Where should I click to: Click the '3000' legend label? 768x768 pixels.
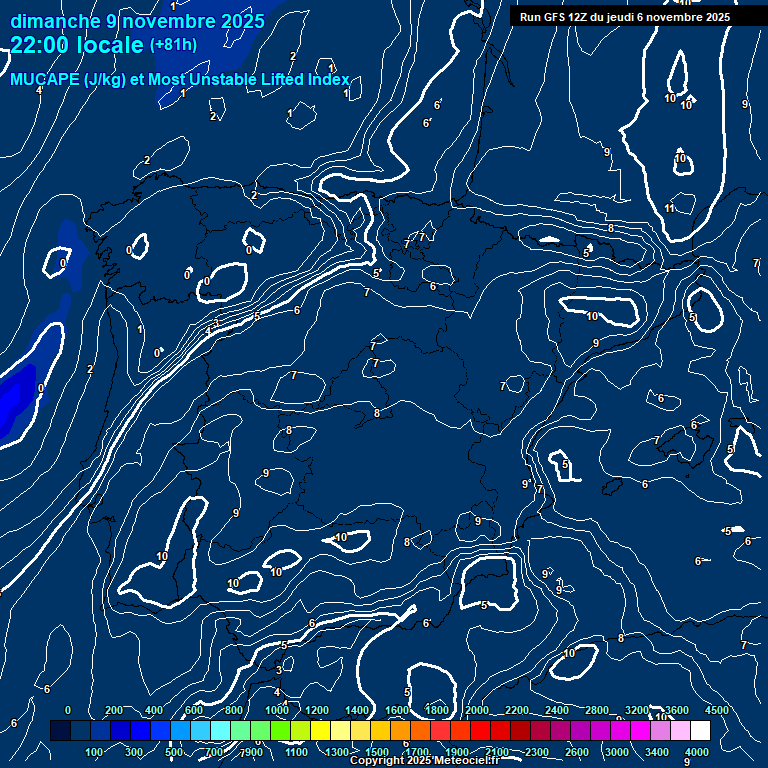[617, 752]
